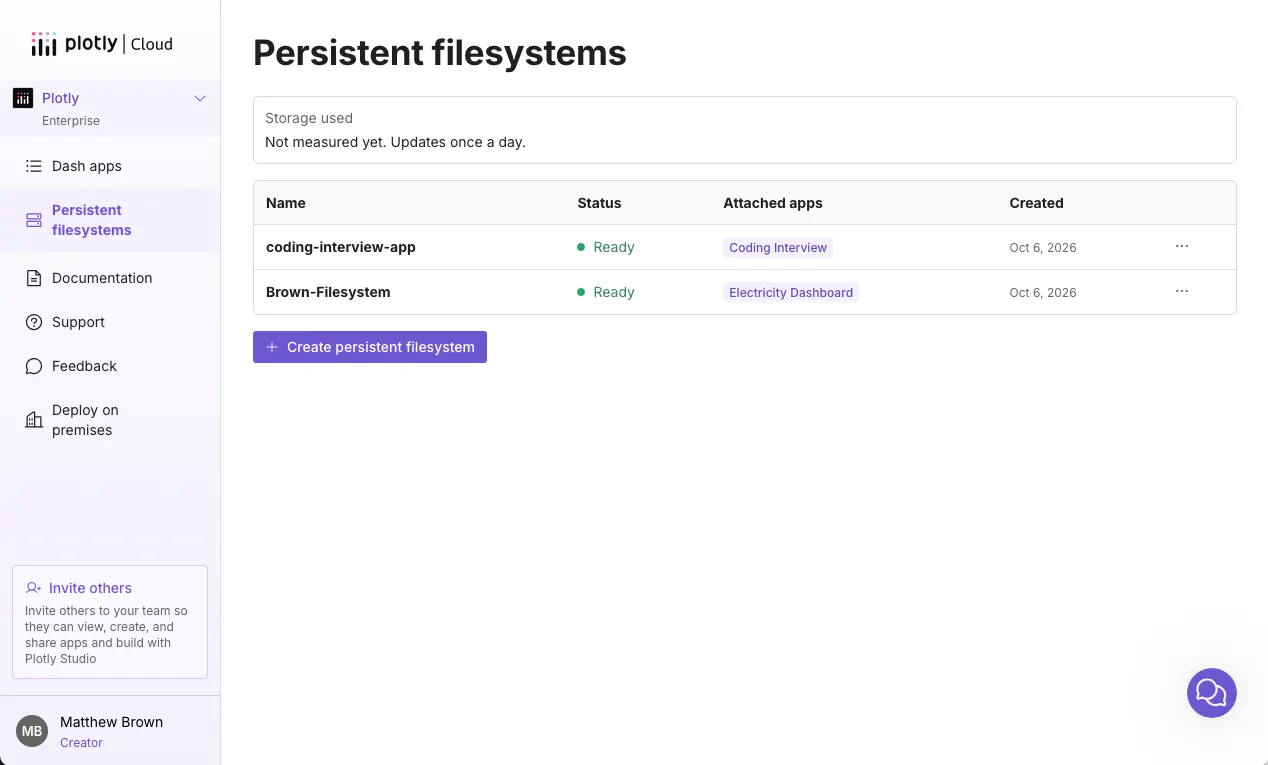
Task: Click 'Not measured yet' storage message
Action: [x=395, y=142]
